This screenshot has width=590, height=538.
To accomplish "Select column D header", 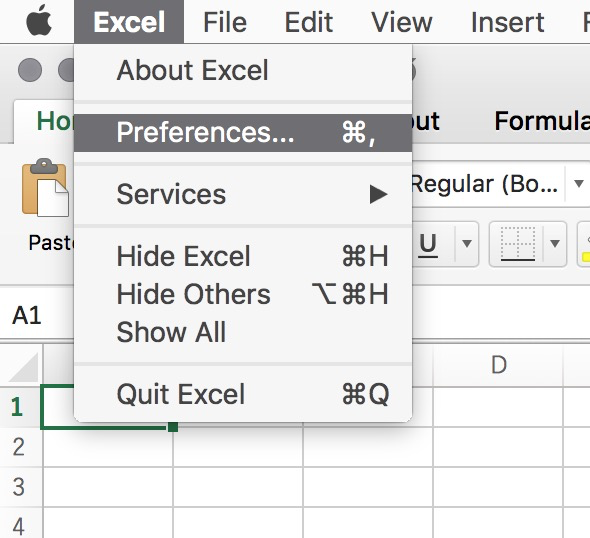I will pos(498,365).
